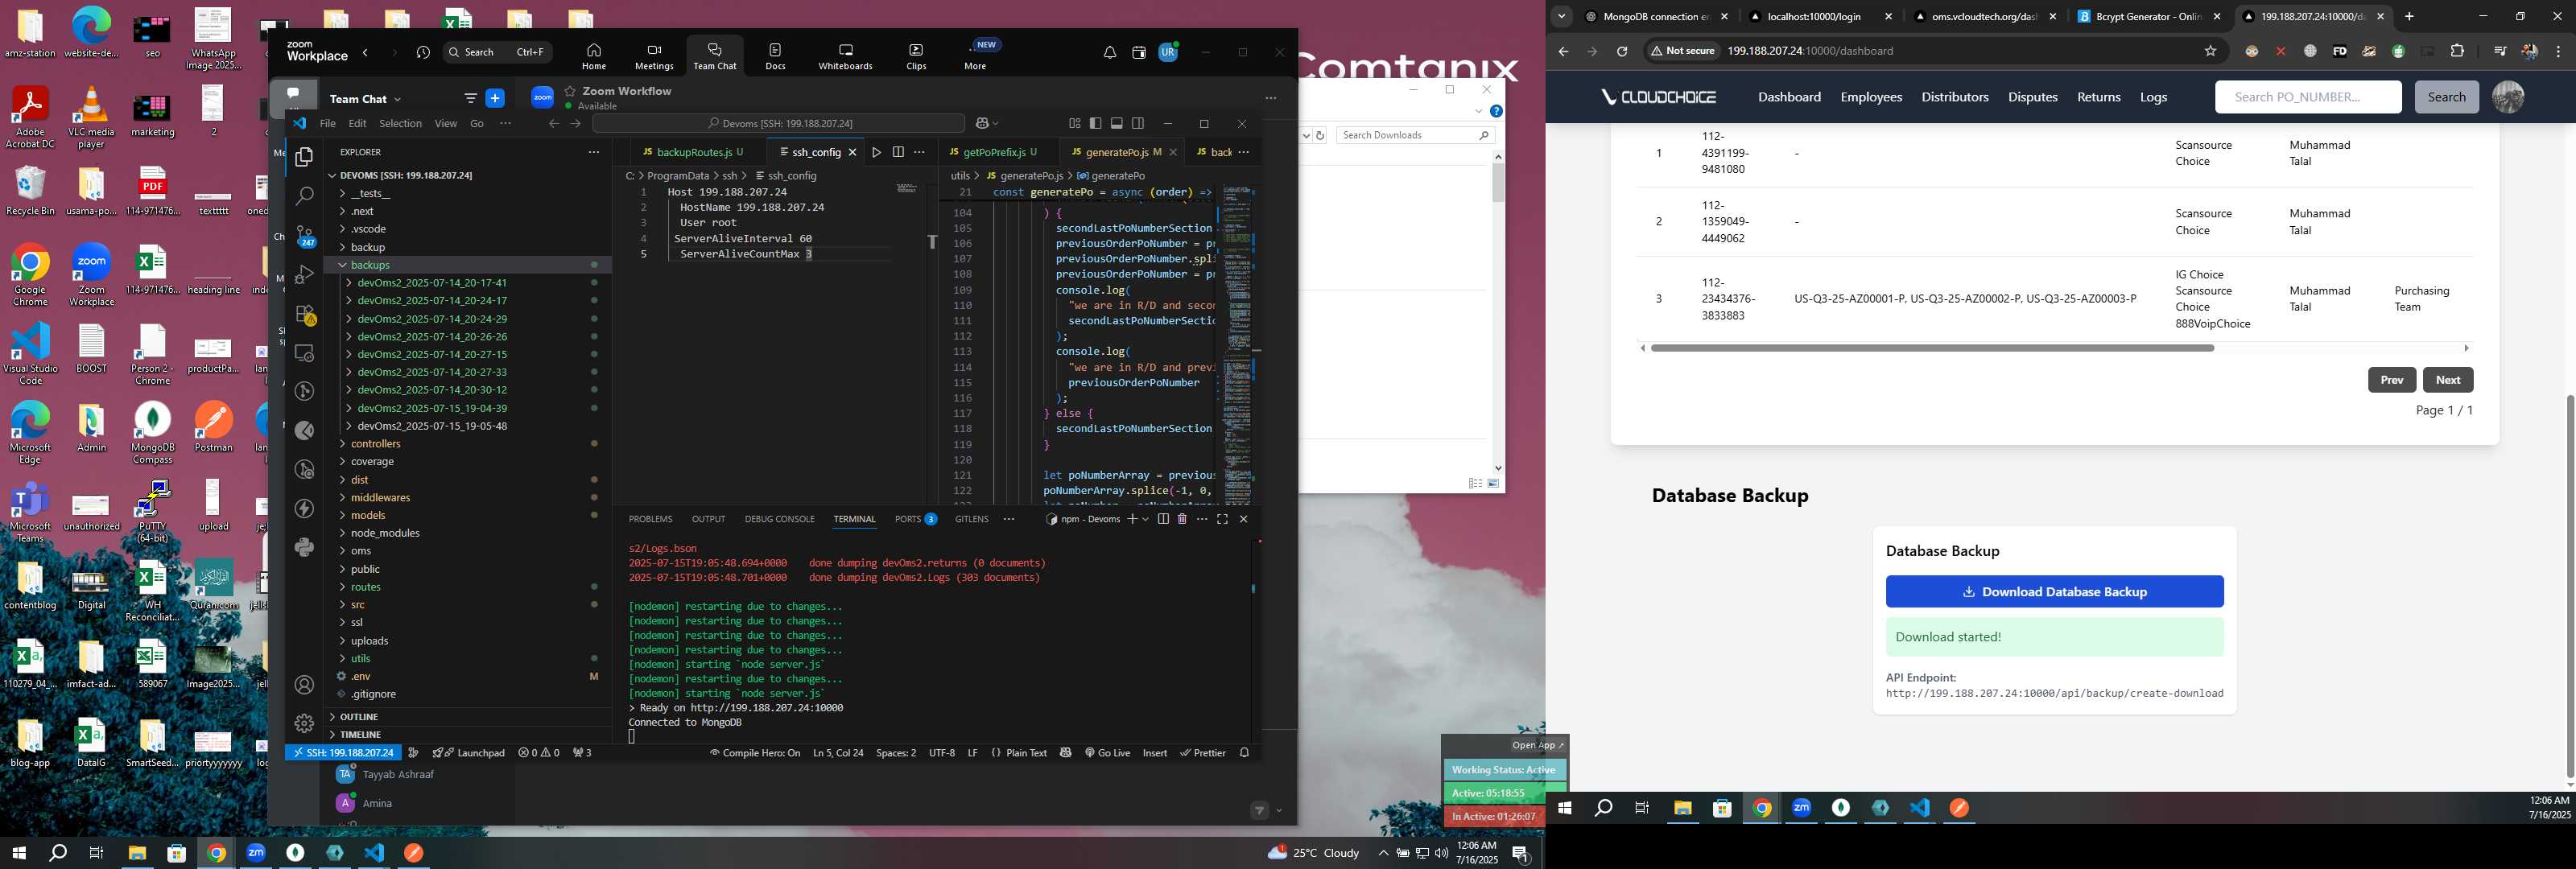Collapse the backups folder in Explorer
2576x869 pixels.
point(468,265)
